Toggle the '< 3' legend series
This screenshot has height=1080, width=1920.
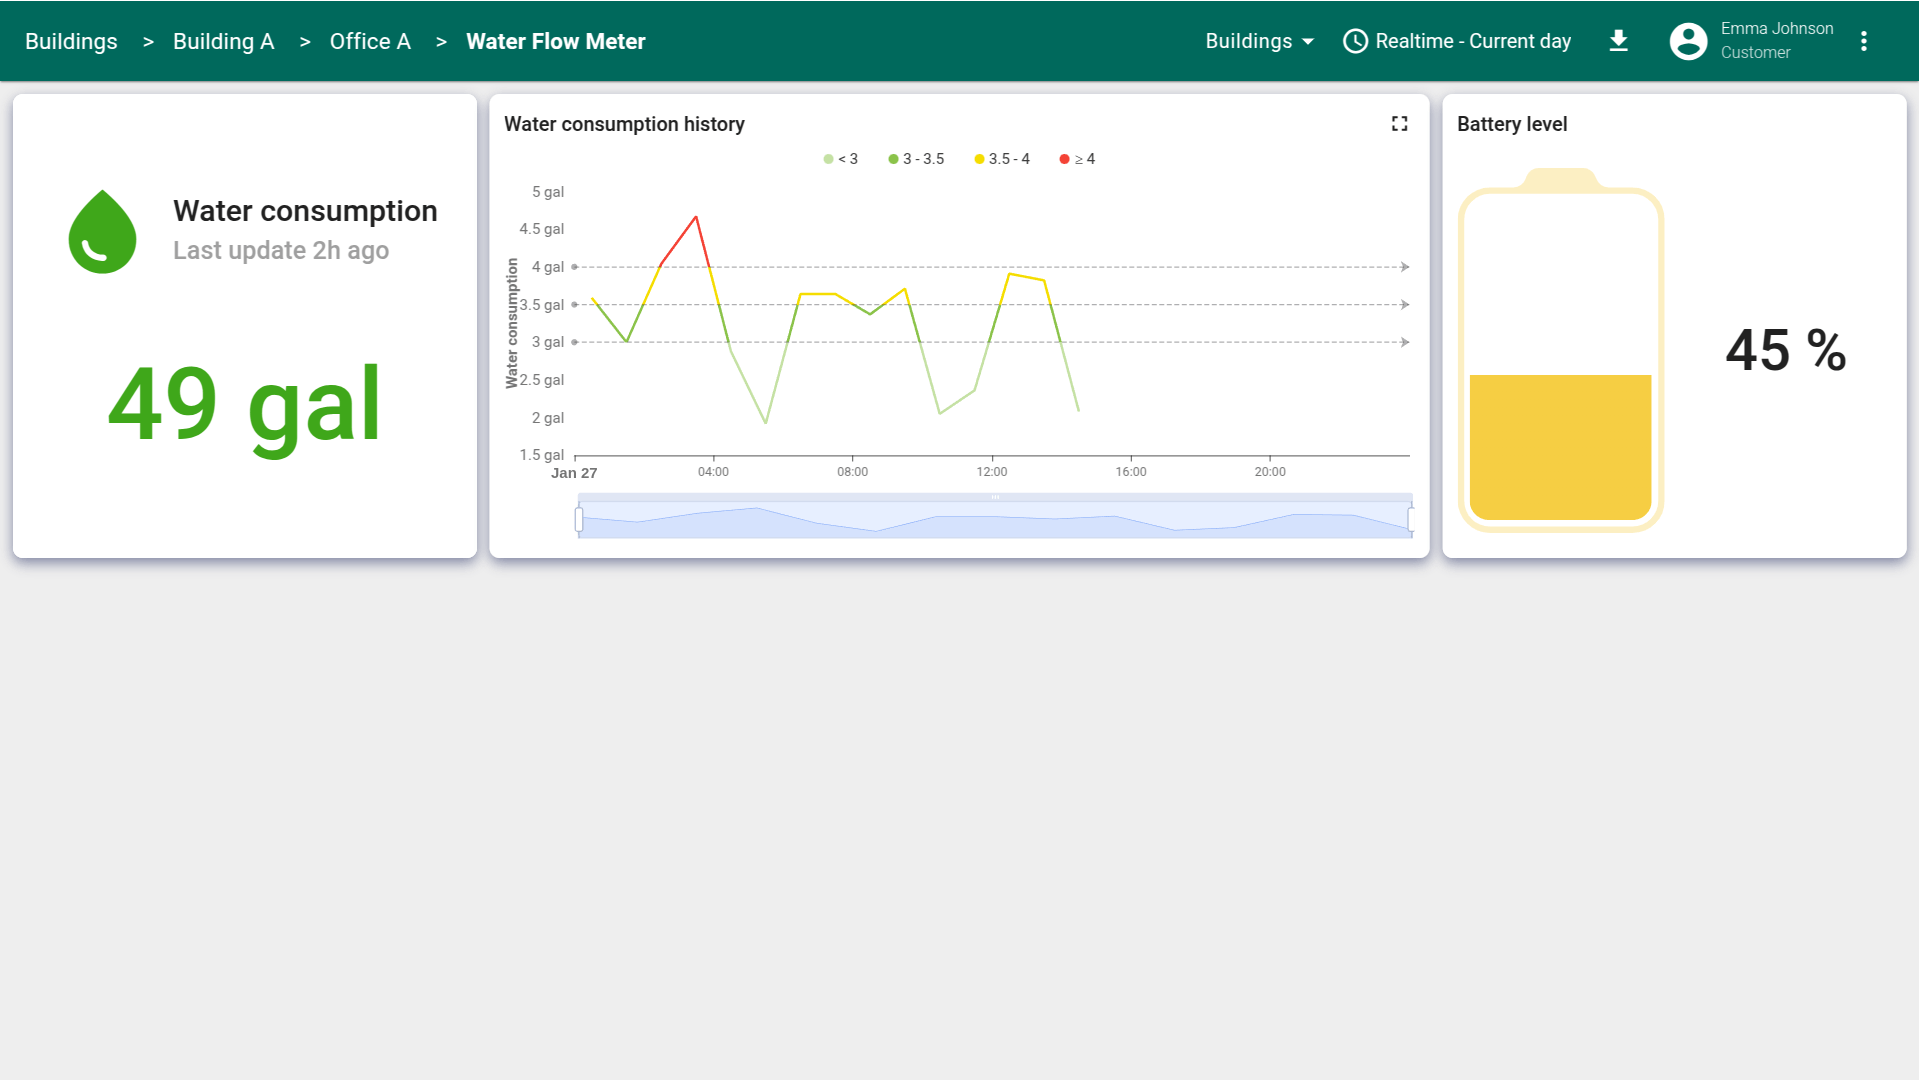click(840, 159)
